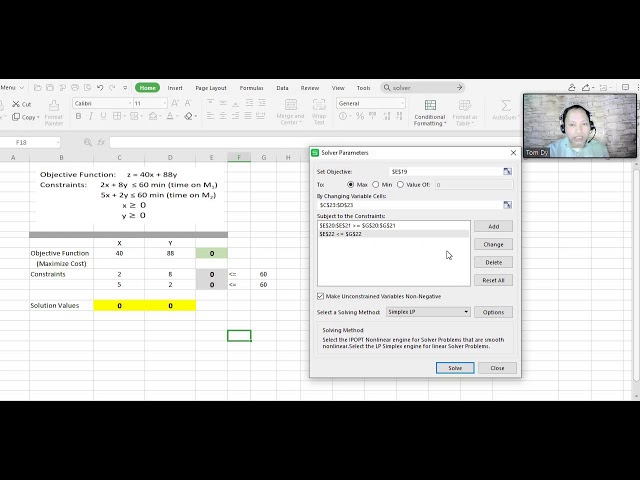640x480 pixels.
Task: Switch to the Data tab
Action: [x=282, y=88]
